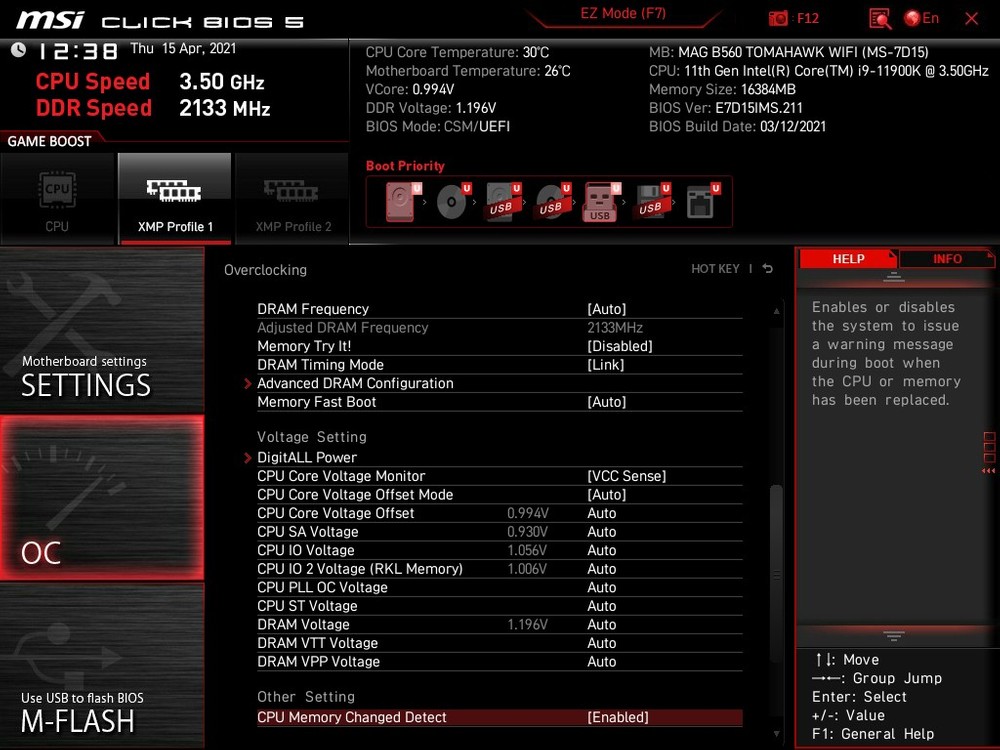This screenshot has width=1000, height=750.
Task: Open the BIOS search magnifier icon
Action: [879, 18]
